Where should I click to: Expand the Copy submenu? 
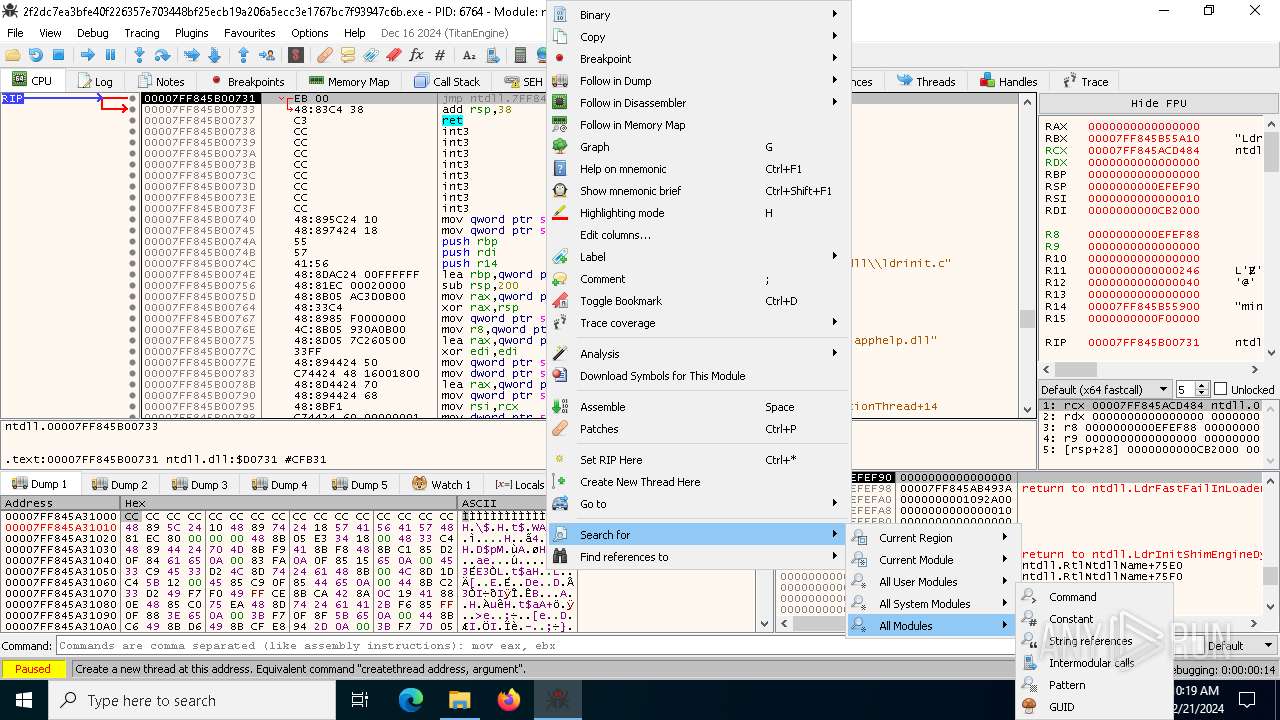click(699, 37)
